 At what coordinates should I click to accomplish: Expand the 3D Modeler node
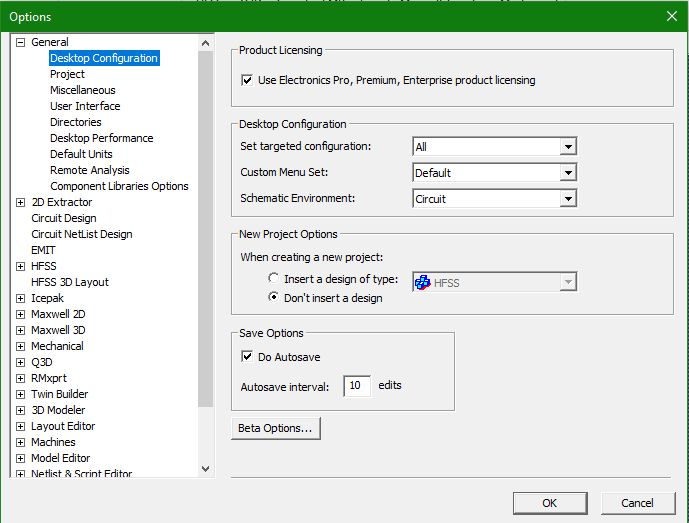point(21,410)
